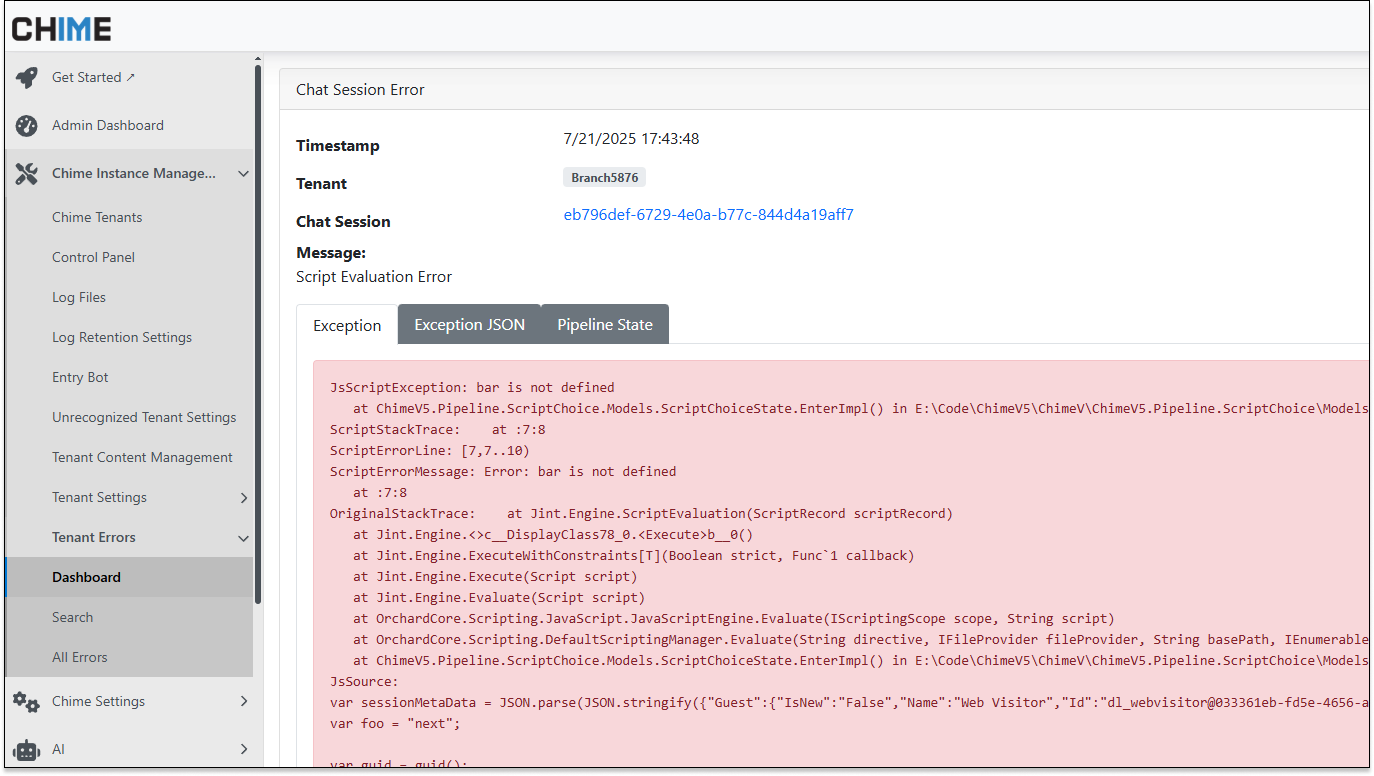The image size is (1374, 776).
Task: Collapse the Tenant Errors chevron
Action: coord(243,538)
